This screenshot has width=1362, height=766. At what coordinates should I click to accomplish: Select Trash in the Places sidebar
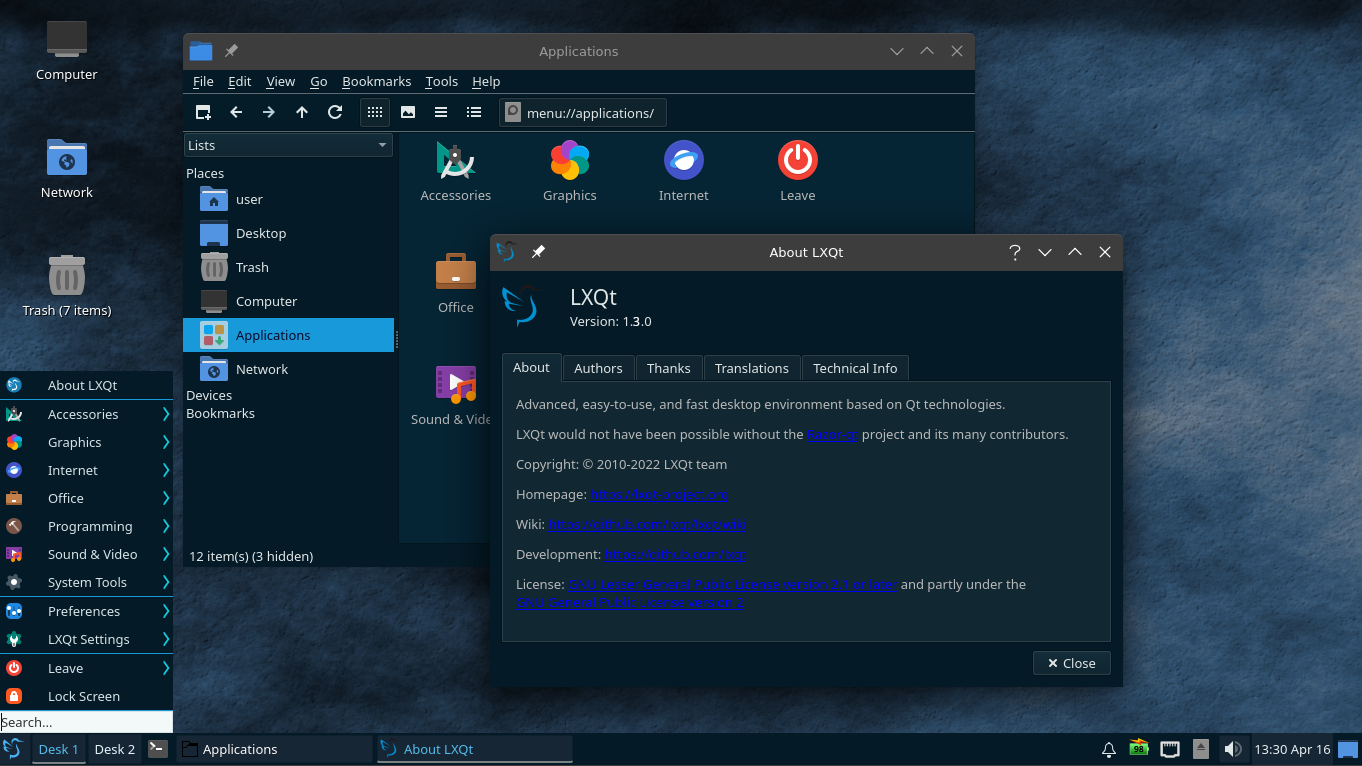coord(252,267)
